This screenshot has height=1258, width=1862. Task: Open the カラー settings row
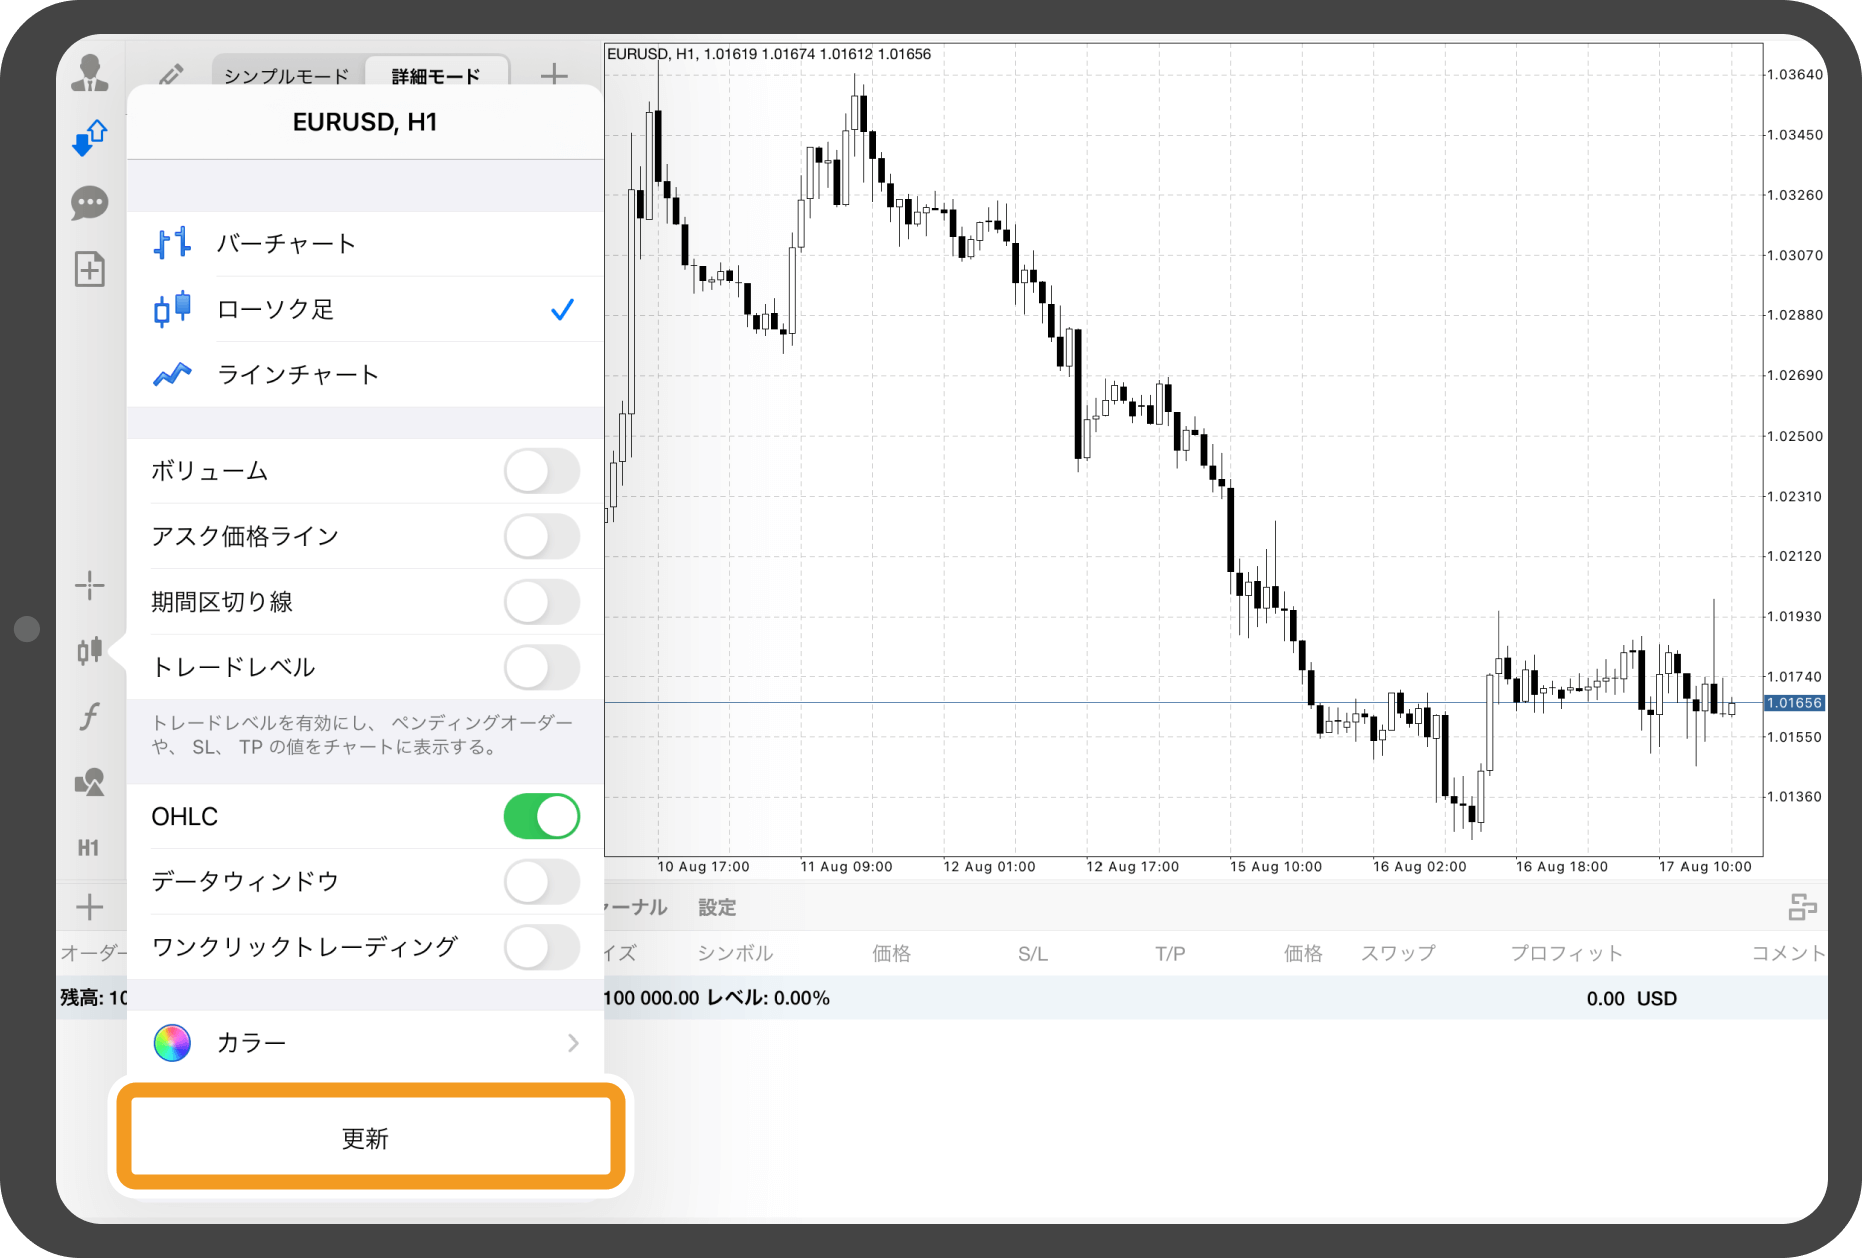[x=365, y=1043]
